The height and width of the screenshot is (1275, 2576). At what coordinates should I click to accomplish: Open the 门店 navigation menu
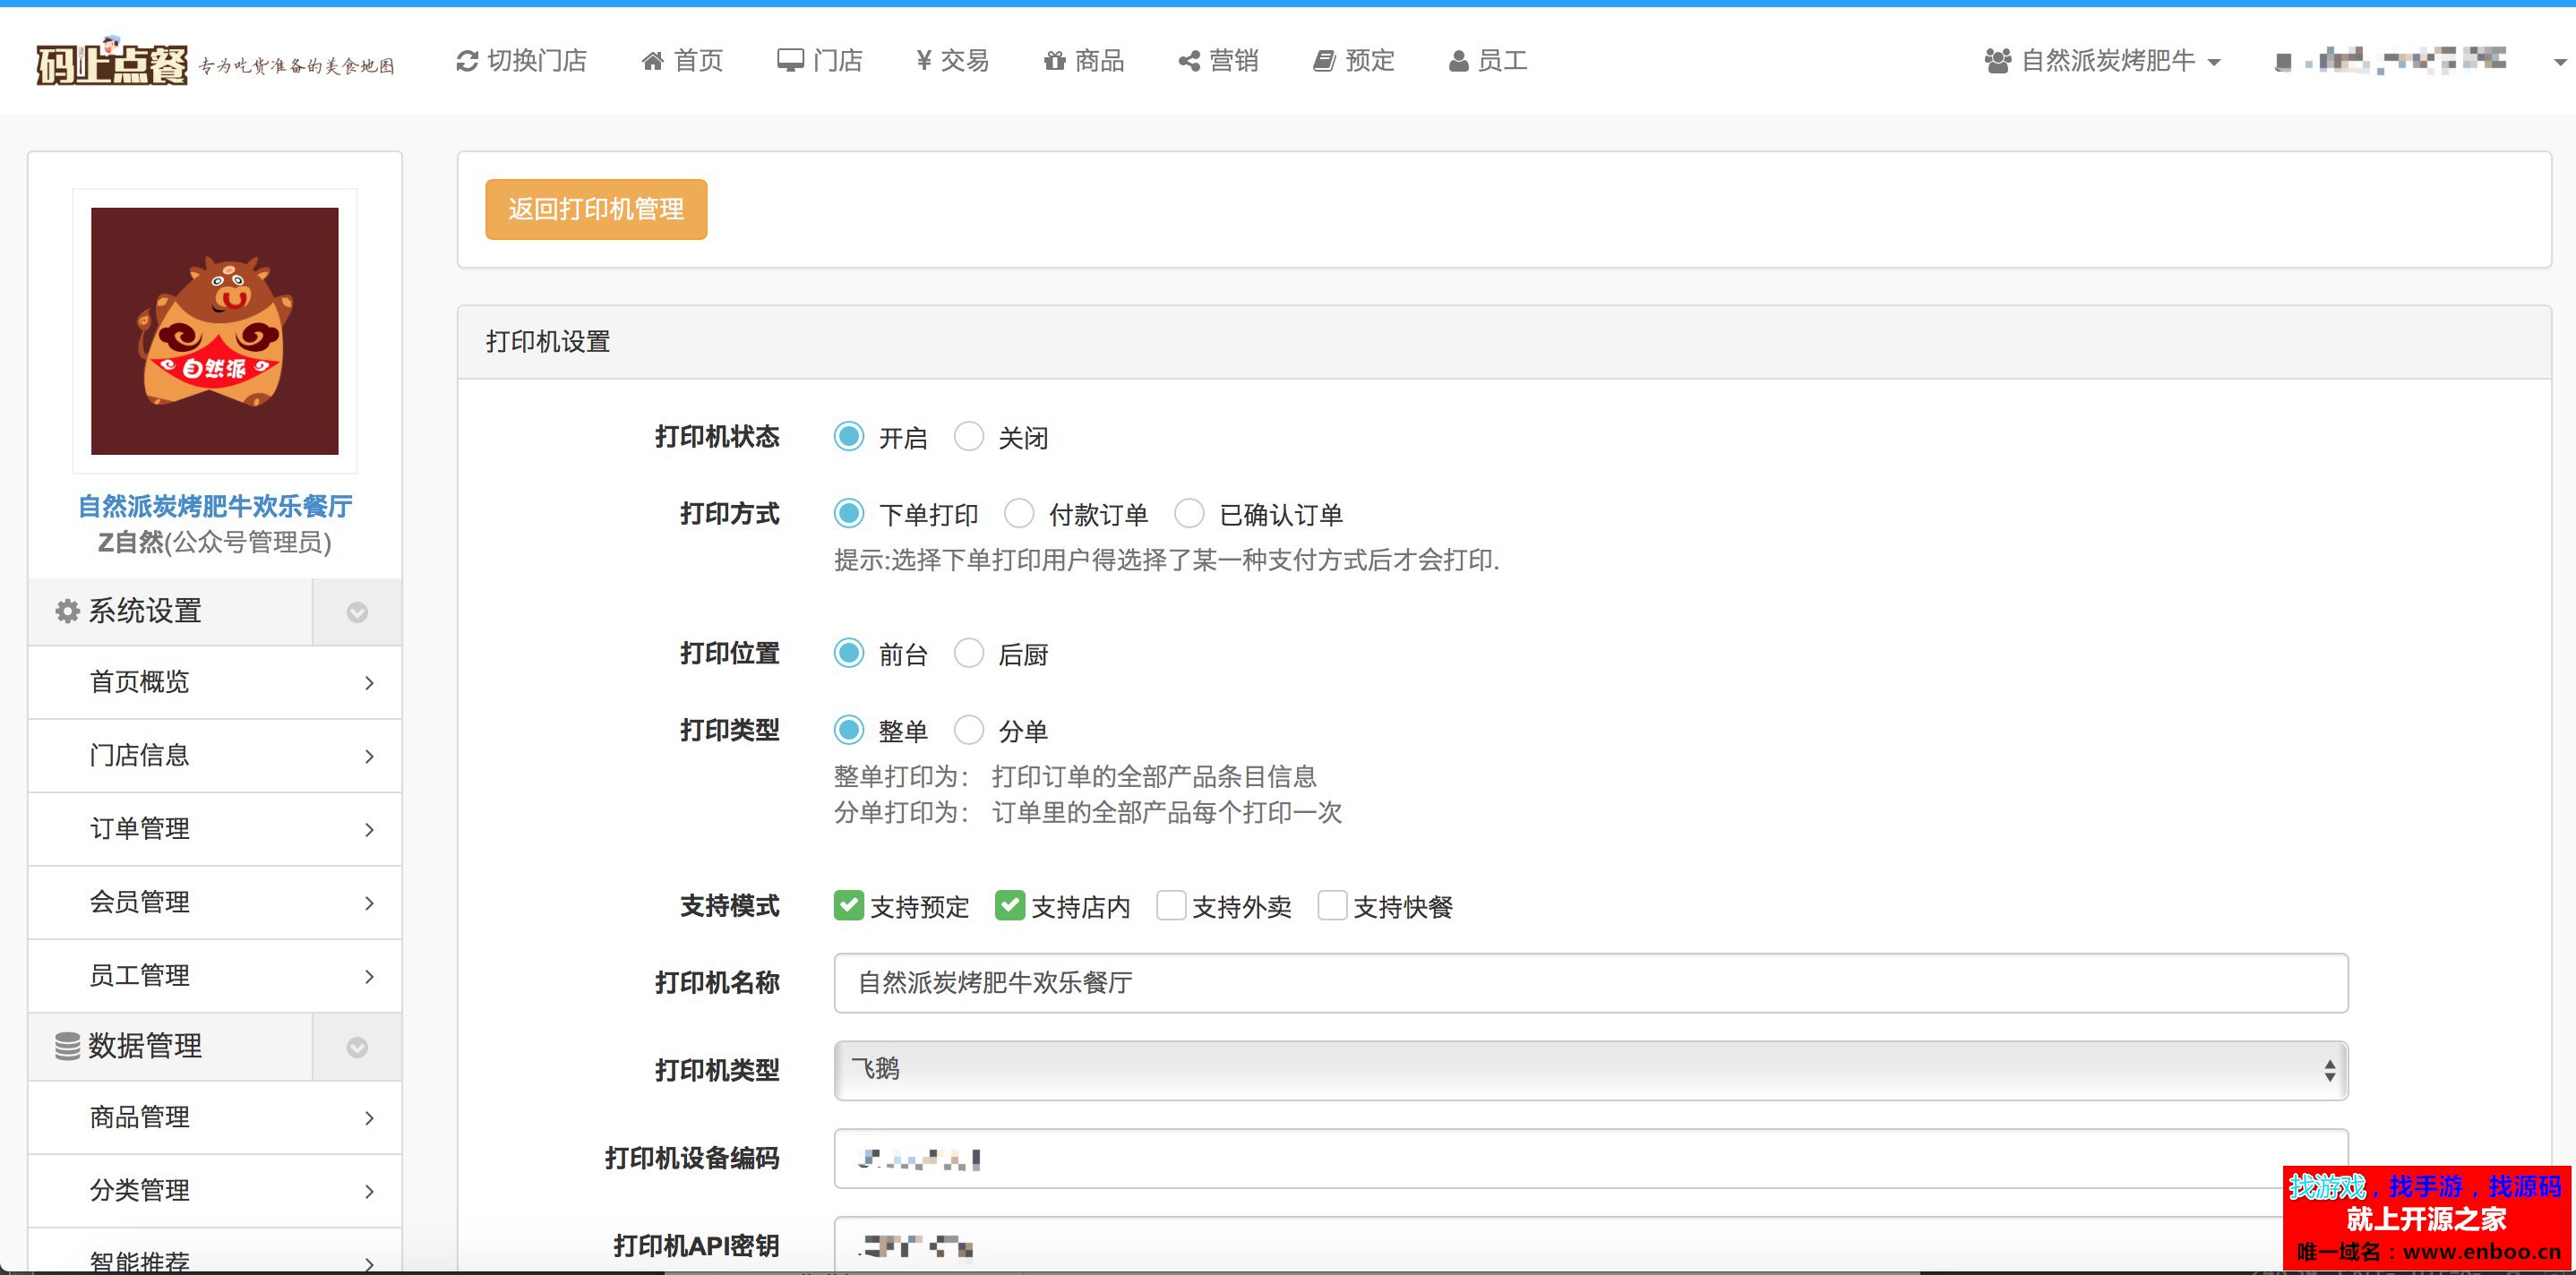[x=820, y=61]
